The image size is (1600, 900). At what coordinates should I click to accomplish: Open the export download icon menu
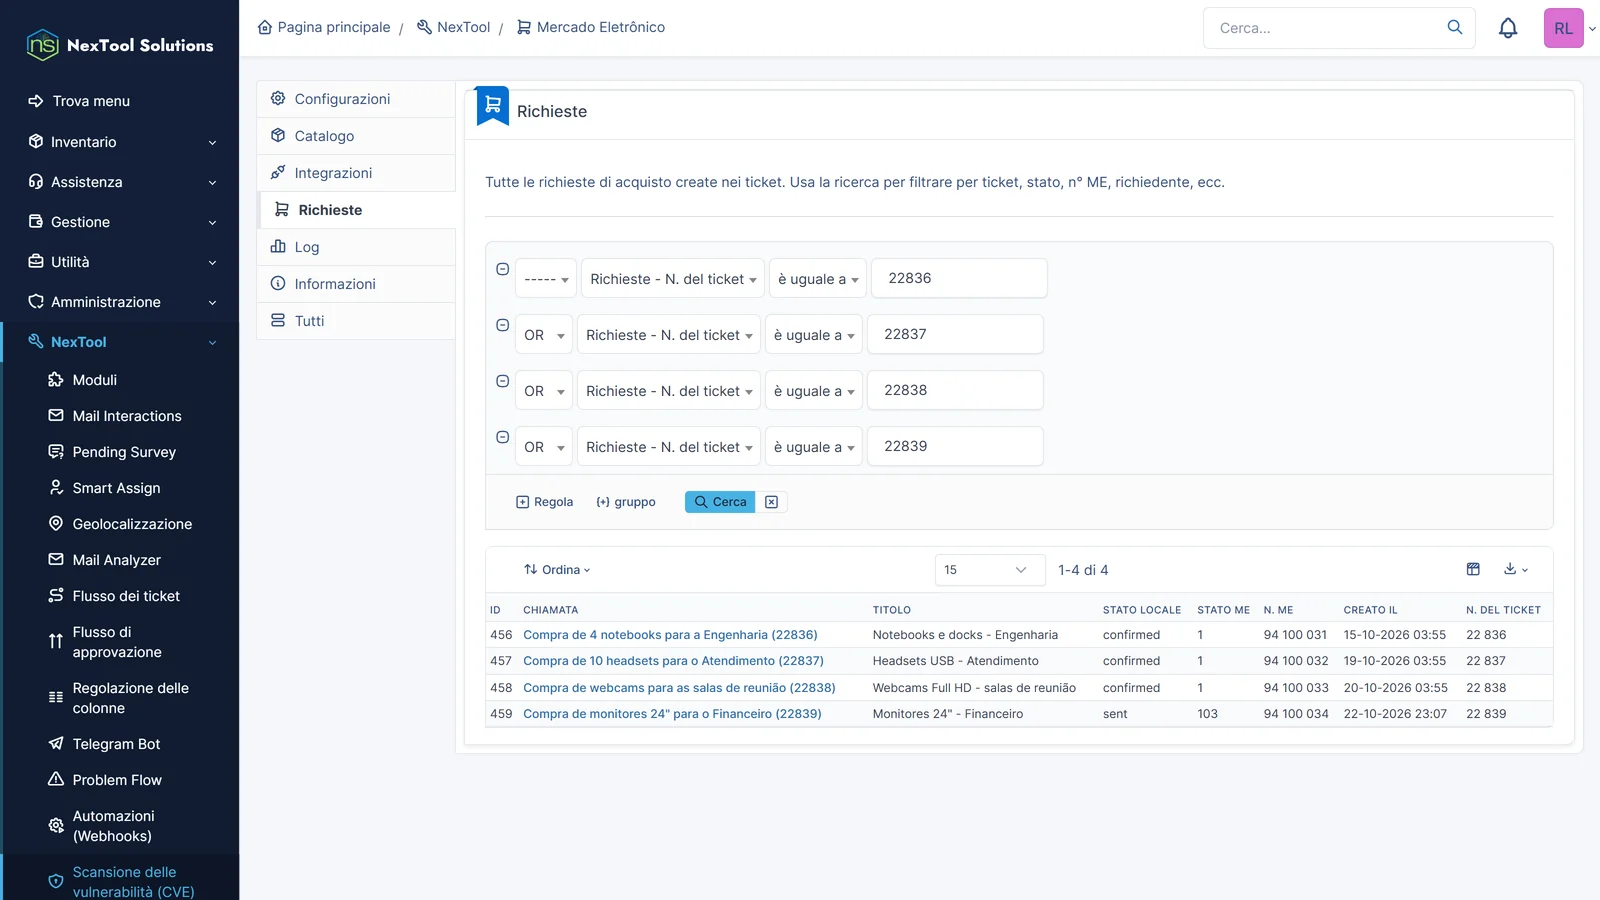click(1516, 569)
